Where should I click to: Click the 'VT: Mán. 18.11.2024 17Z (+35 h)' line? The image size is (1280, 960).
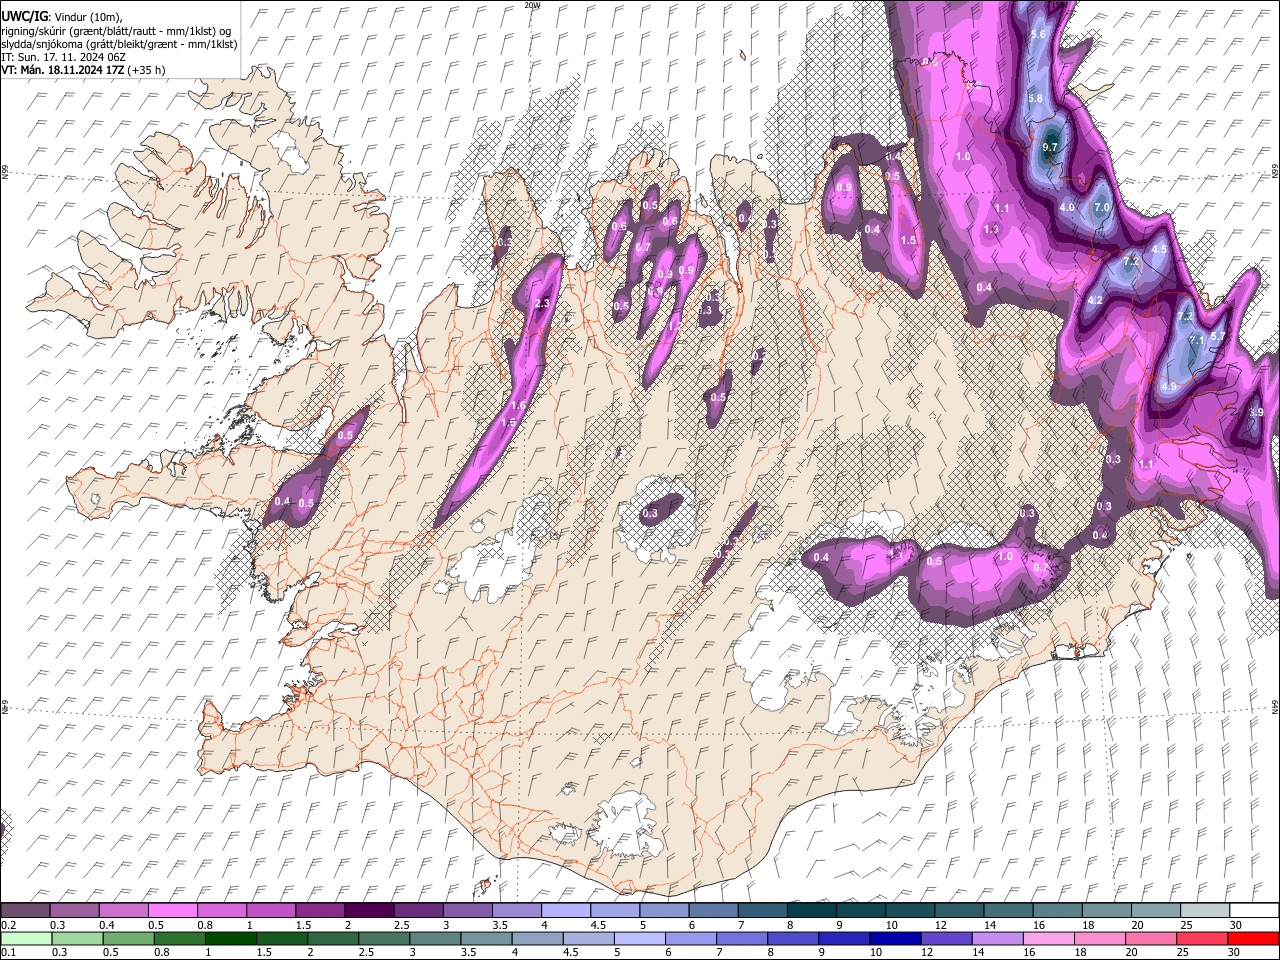point(83,70)
